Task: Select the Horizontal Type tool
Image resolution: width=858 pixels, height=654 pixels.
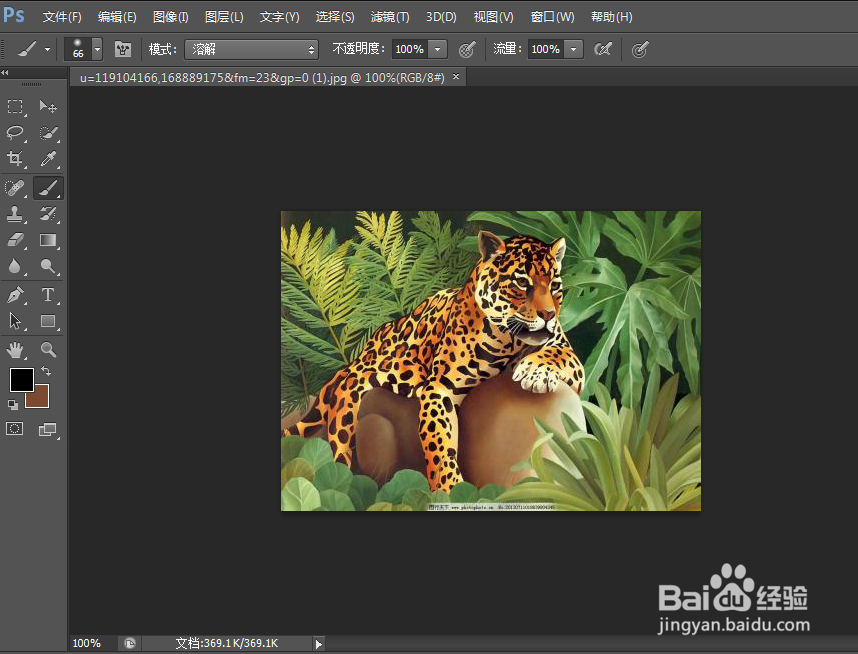Action: (x=48, y=295)
